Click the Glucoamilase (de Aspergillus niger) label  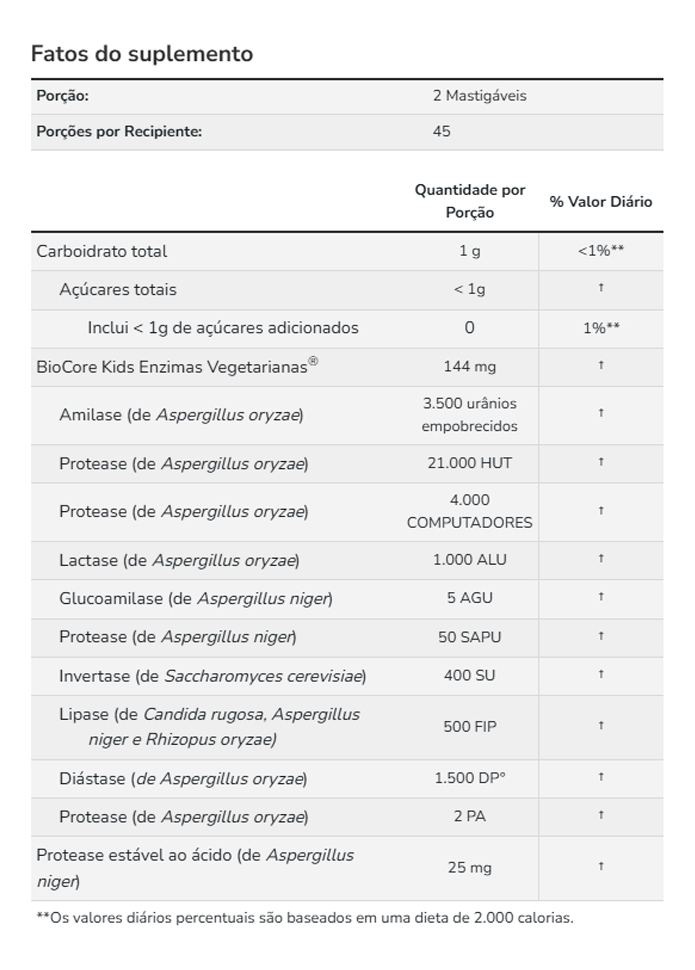195,598
